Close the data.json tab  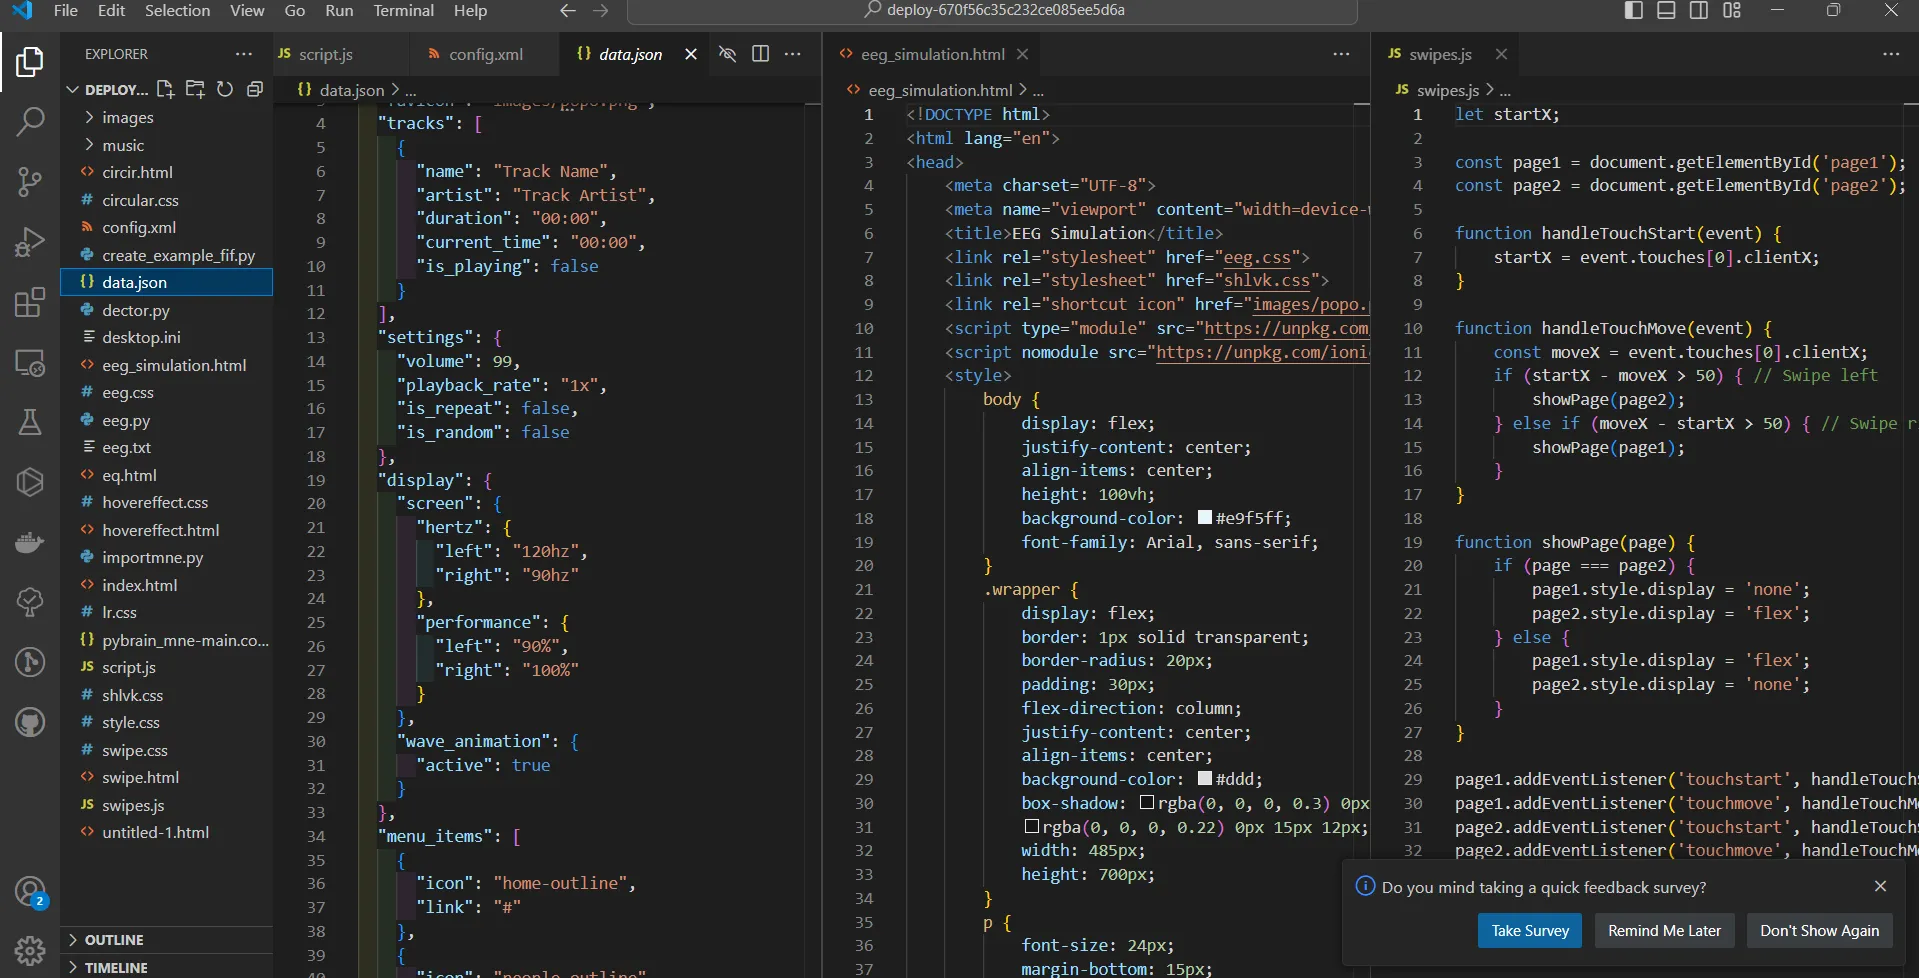(x=690, y=54)
